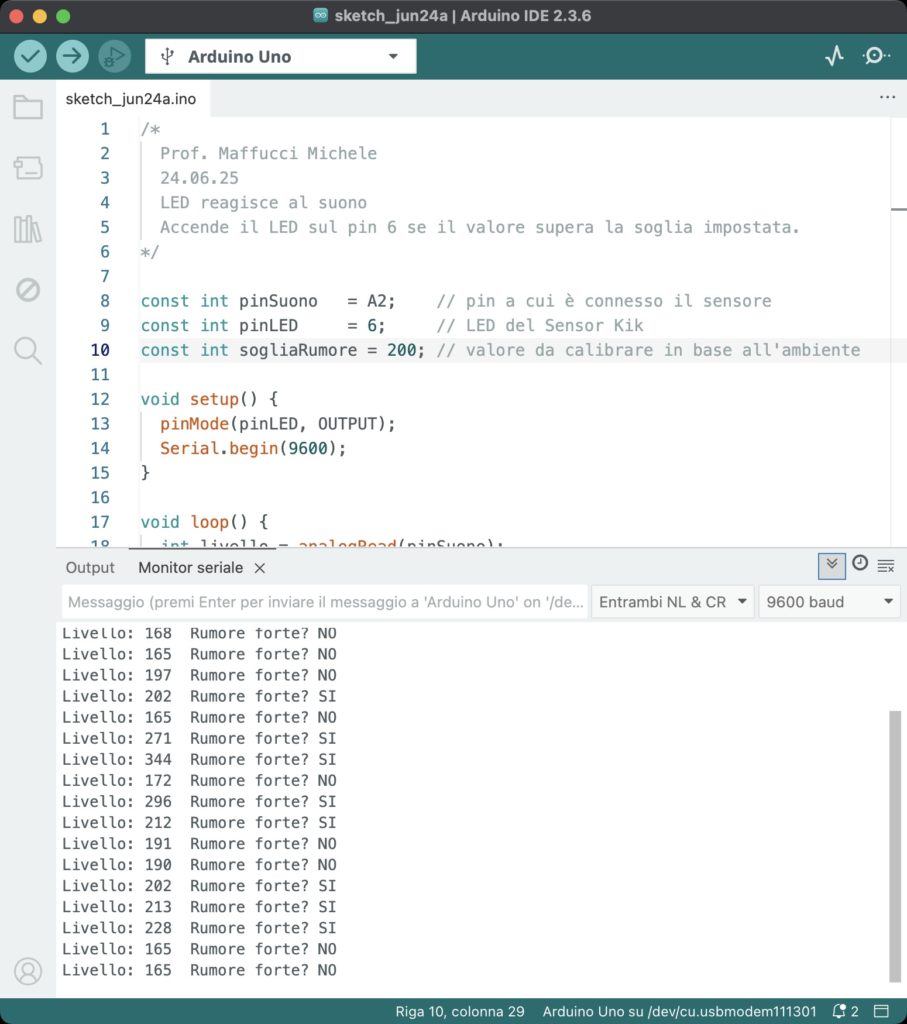Toggle timestamp display in serial monitor
Viewport: 907px width, 1024px height.
859,565
